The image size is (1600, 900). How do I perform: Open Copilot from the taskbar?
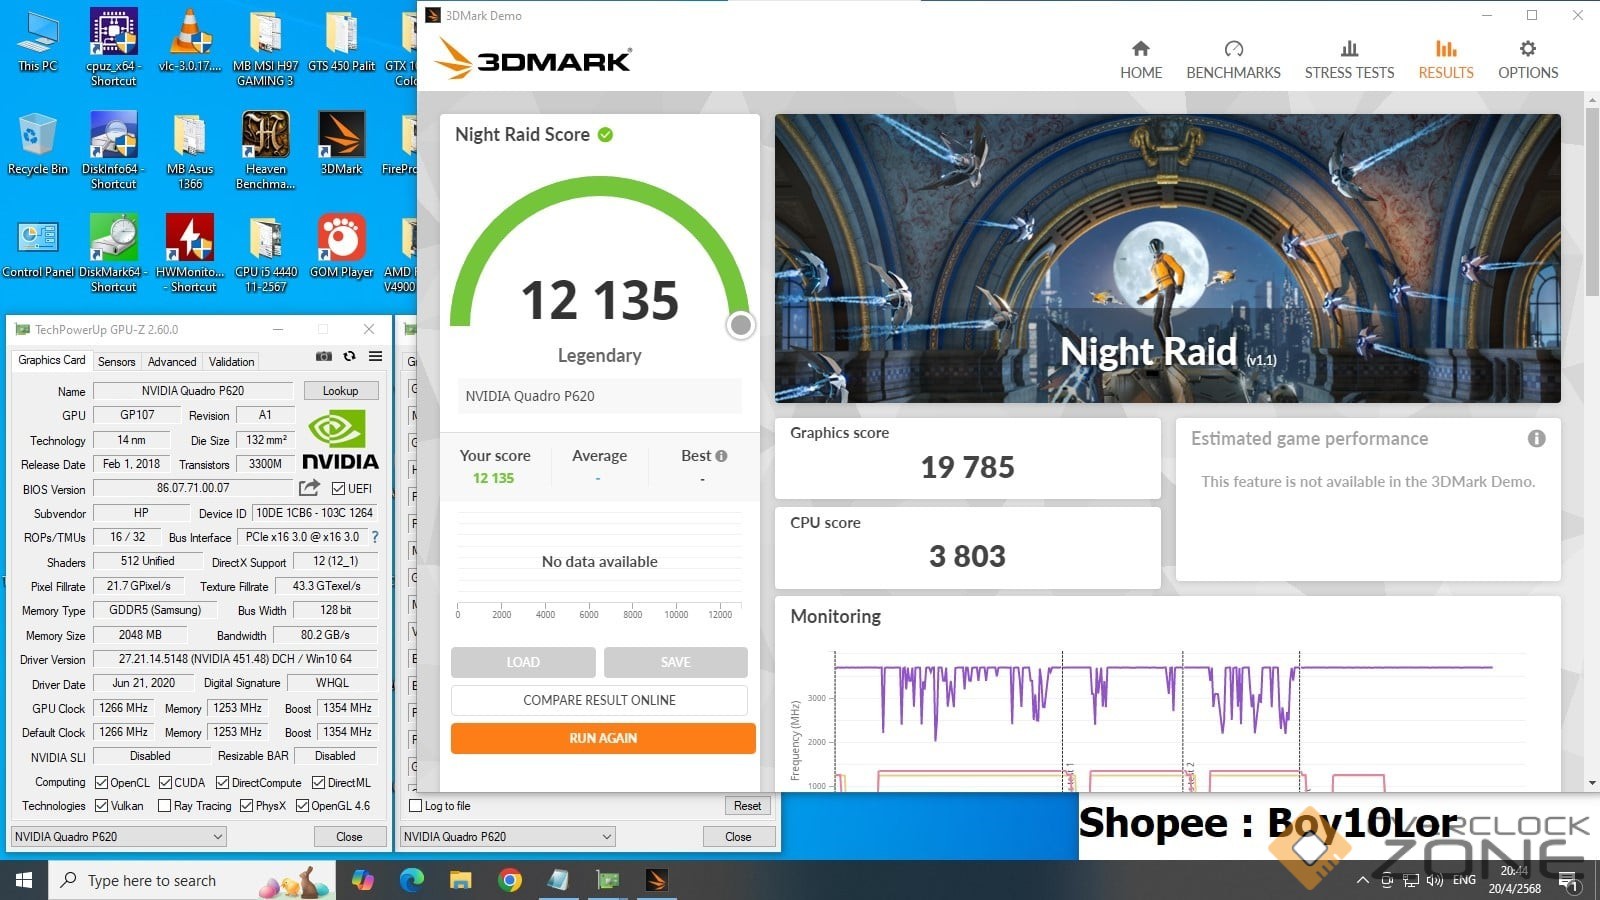coord(362,880)
